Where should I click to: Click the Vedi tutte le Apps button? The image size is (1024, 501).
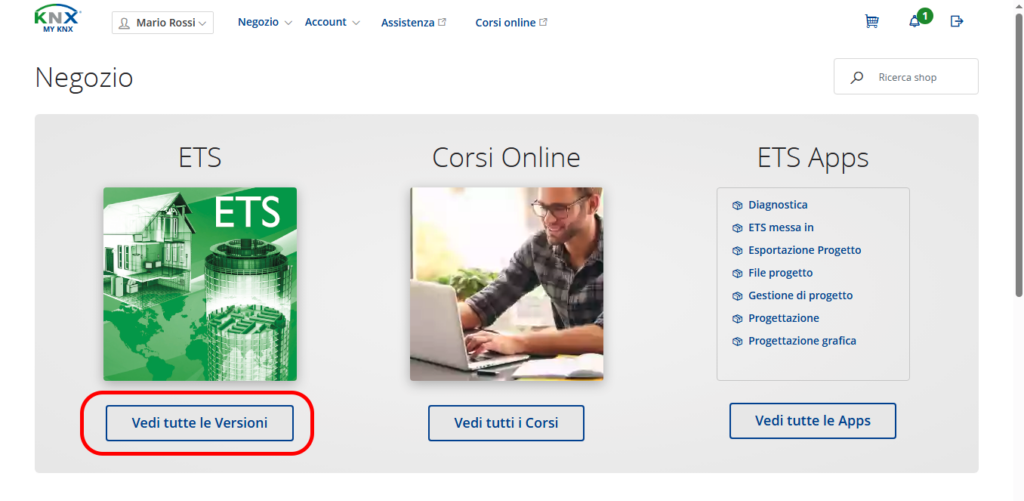(812, 421)
